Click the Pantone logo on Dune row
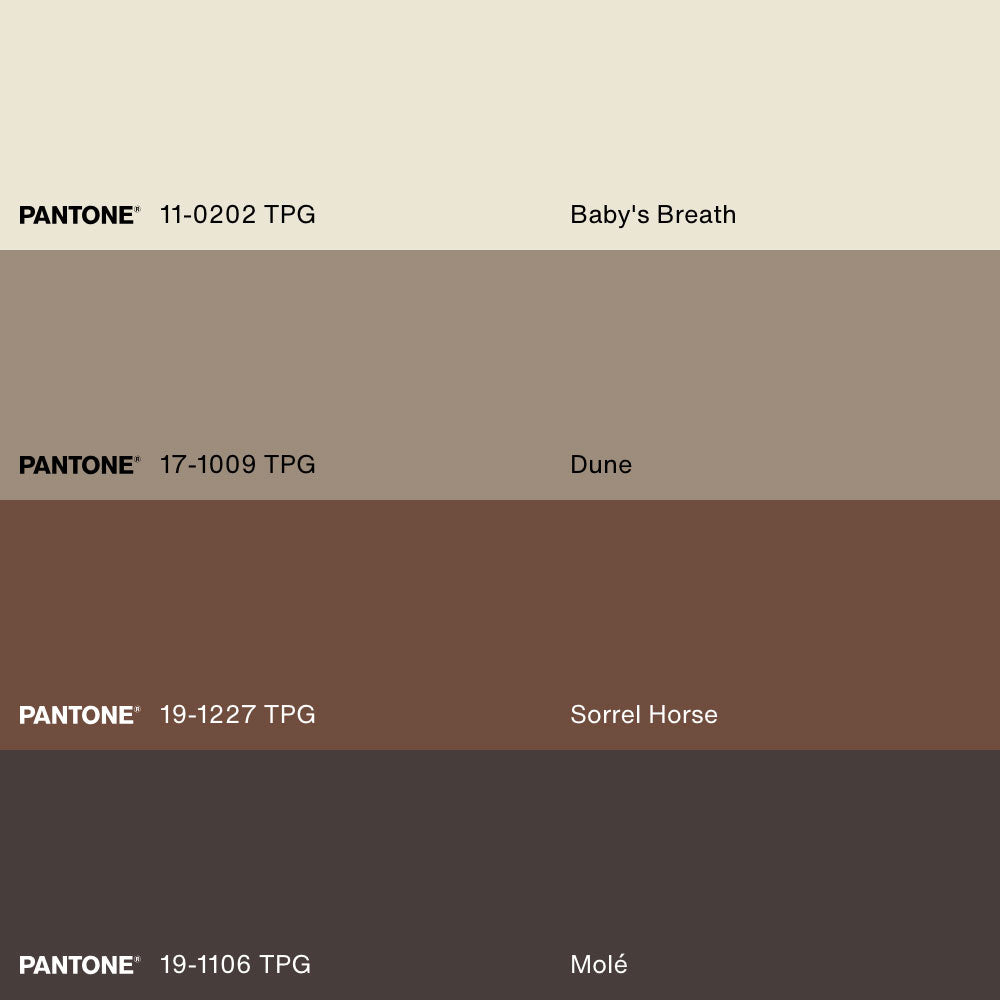This screenshot has width=1000, height=1000. (76, 465)
